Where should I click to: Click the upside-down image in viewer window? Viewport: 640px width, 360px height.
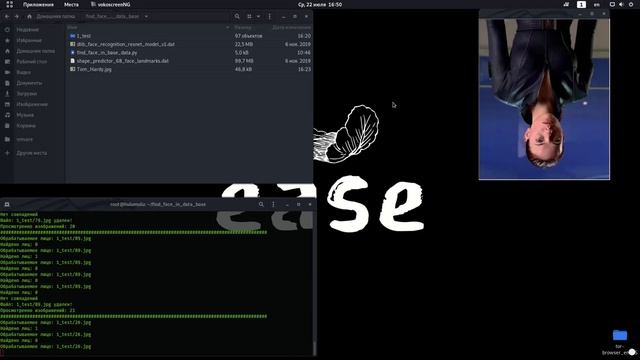click(544, 99)
